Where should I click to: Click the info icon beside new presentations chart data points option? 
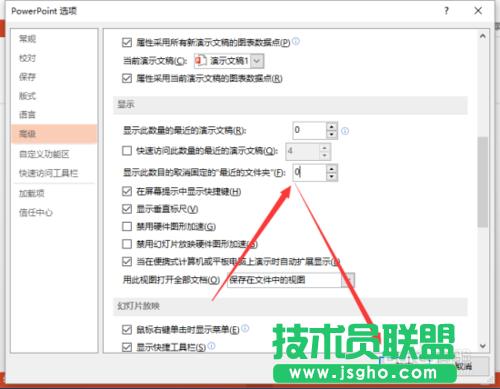pyautogui.click(x=296, y=41)
